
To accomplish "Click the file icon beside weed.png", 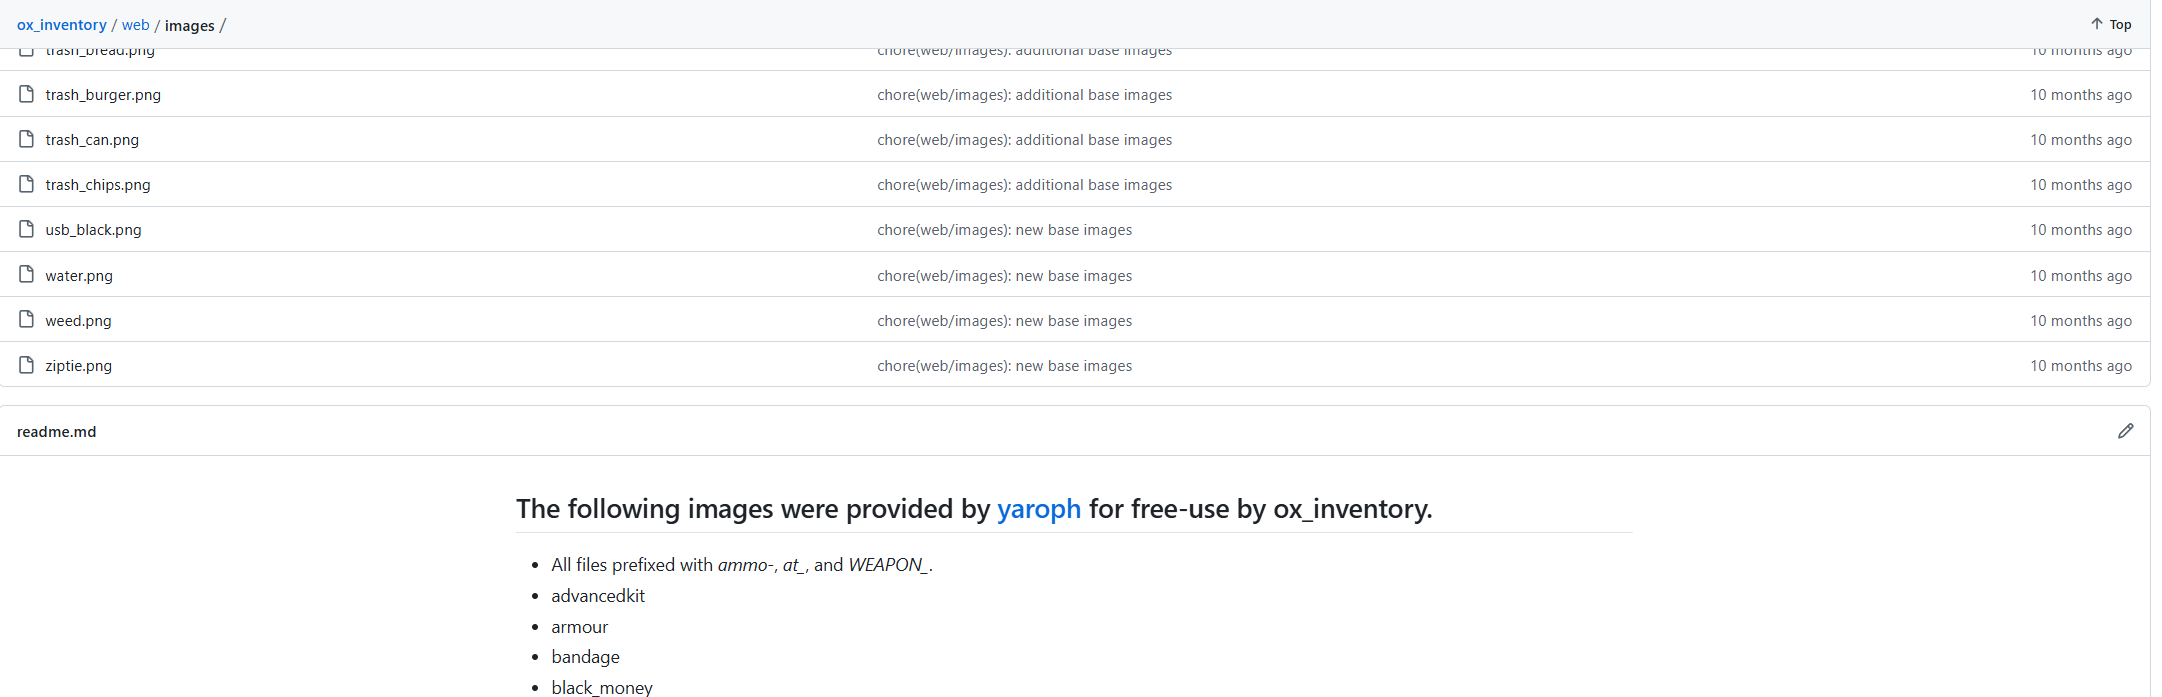I will tap(27, 320).
